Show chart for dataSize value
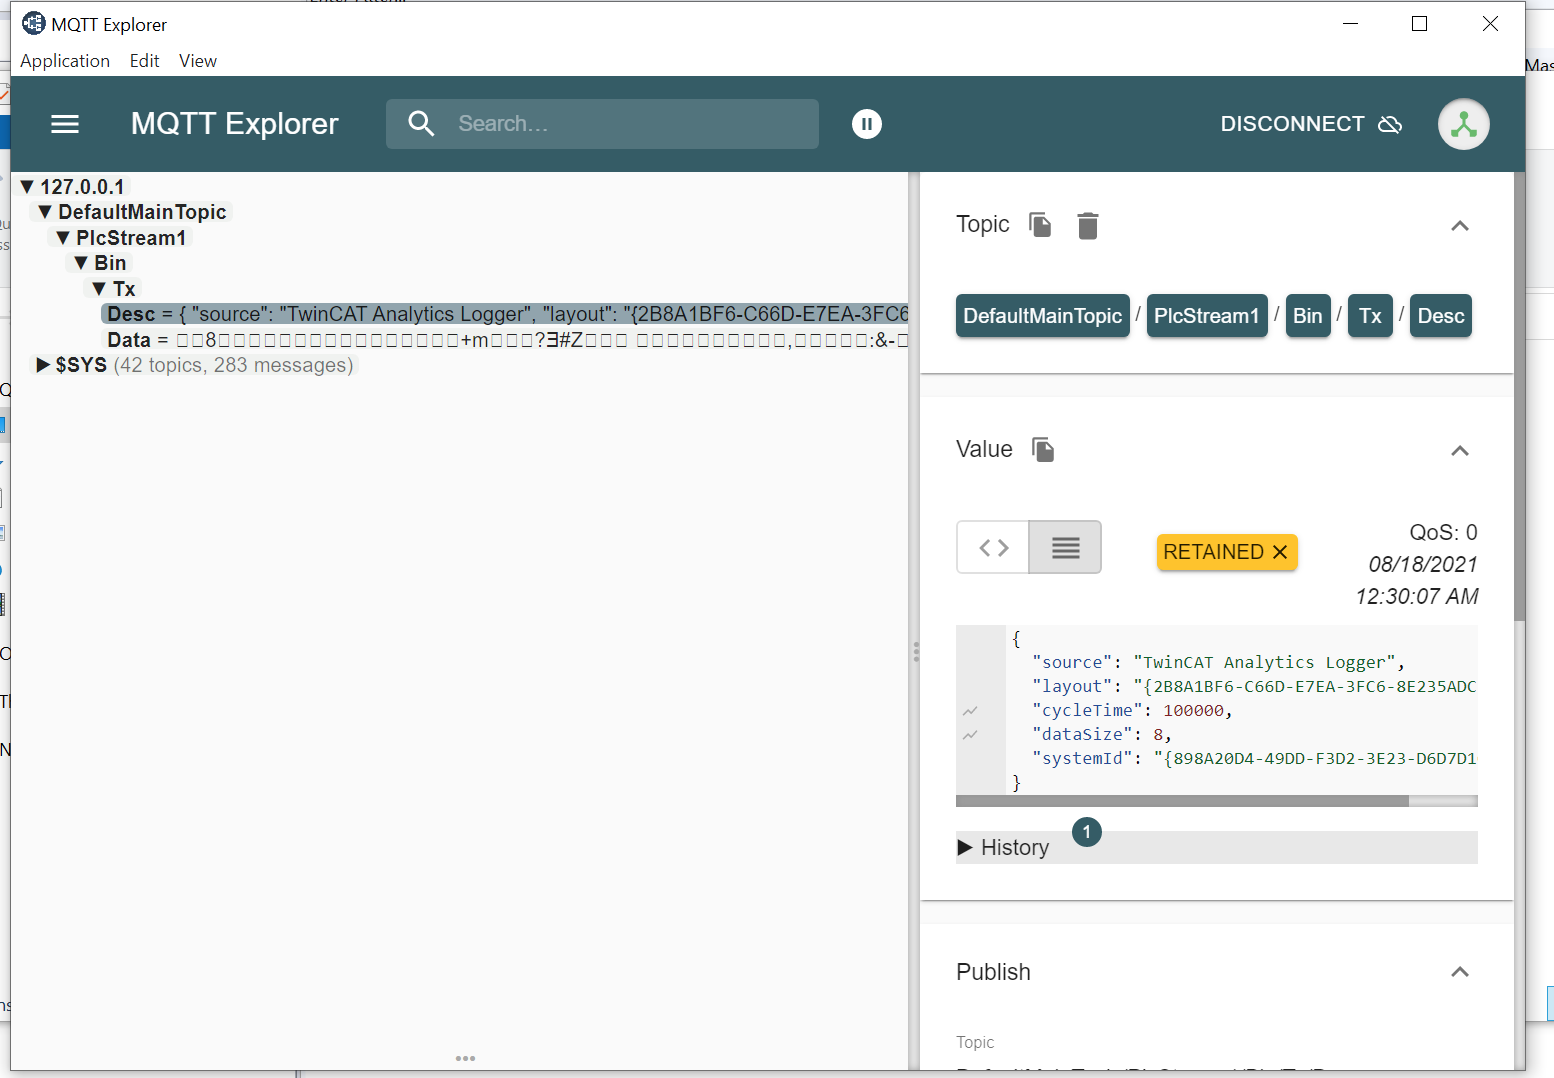The width and height of the screenshot is (1554, 1078). point(970,735)
